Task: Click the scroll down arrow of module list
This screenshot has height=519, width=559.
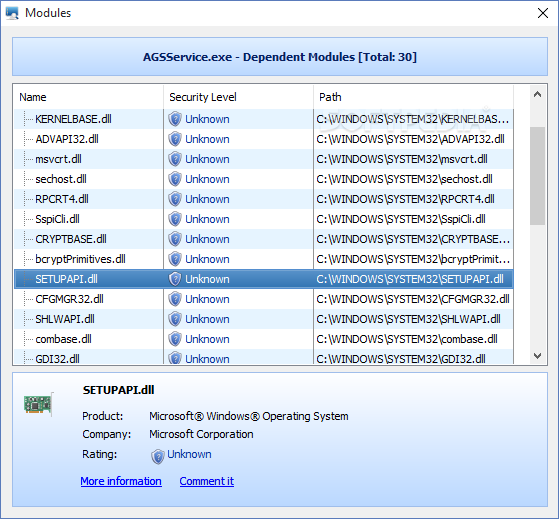Action: tap(538, 355)
